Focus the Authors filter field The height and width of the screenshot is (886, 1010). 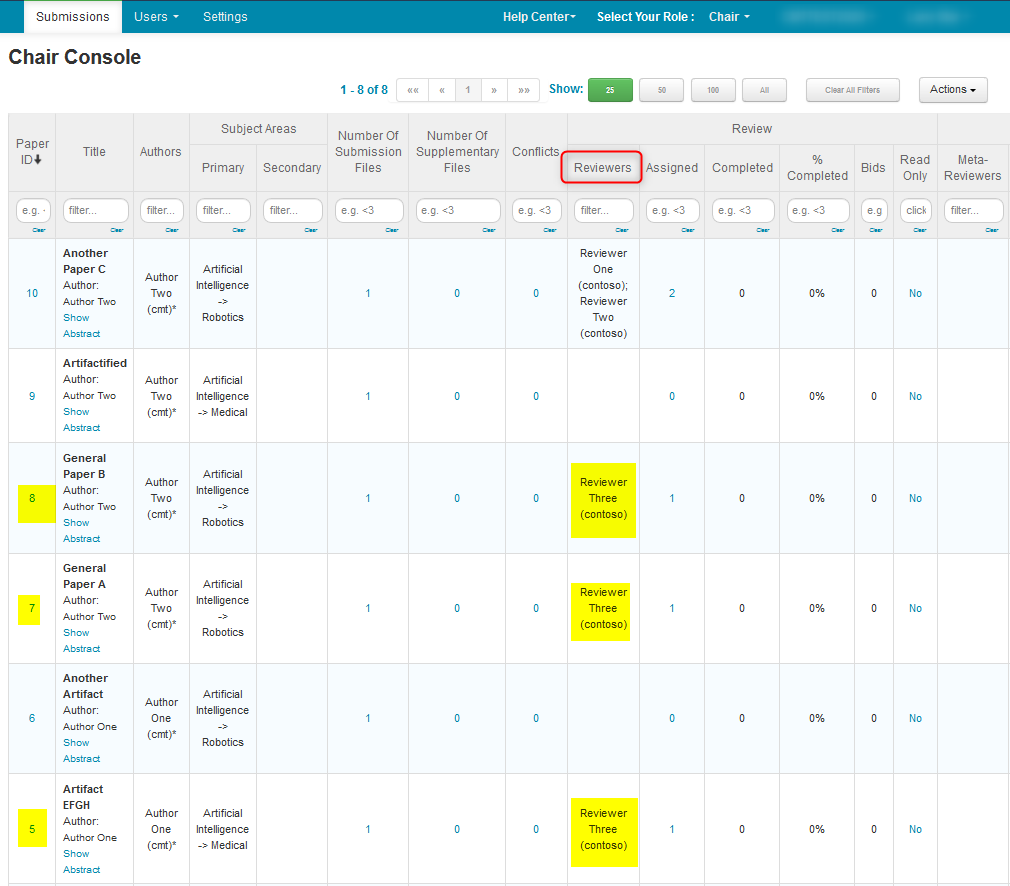[162, 211]
